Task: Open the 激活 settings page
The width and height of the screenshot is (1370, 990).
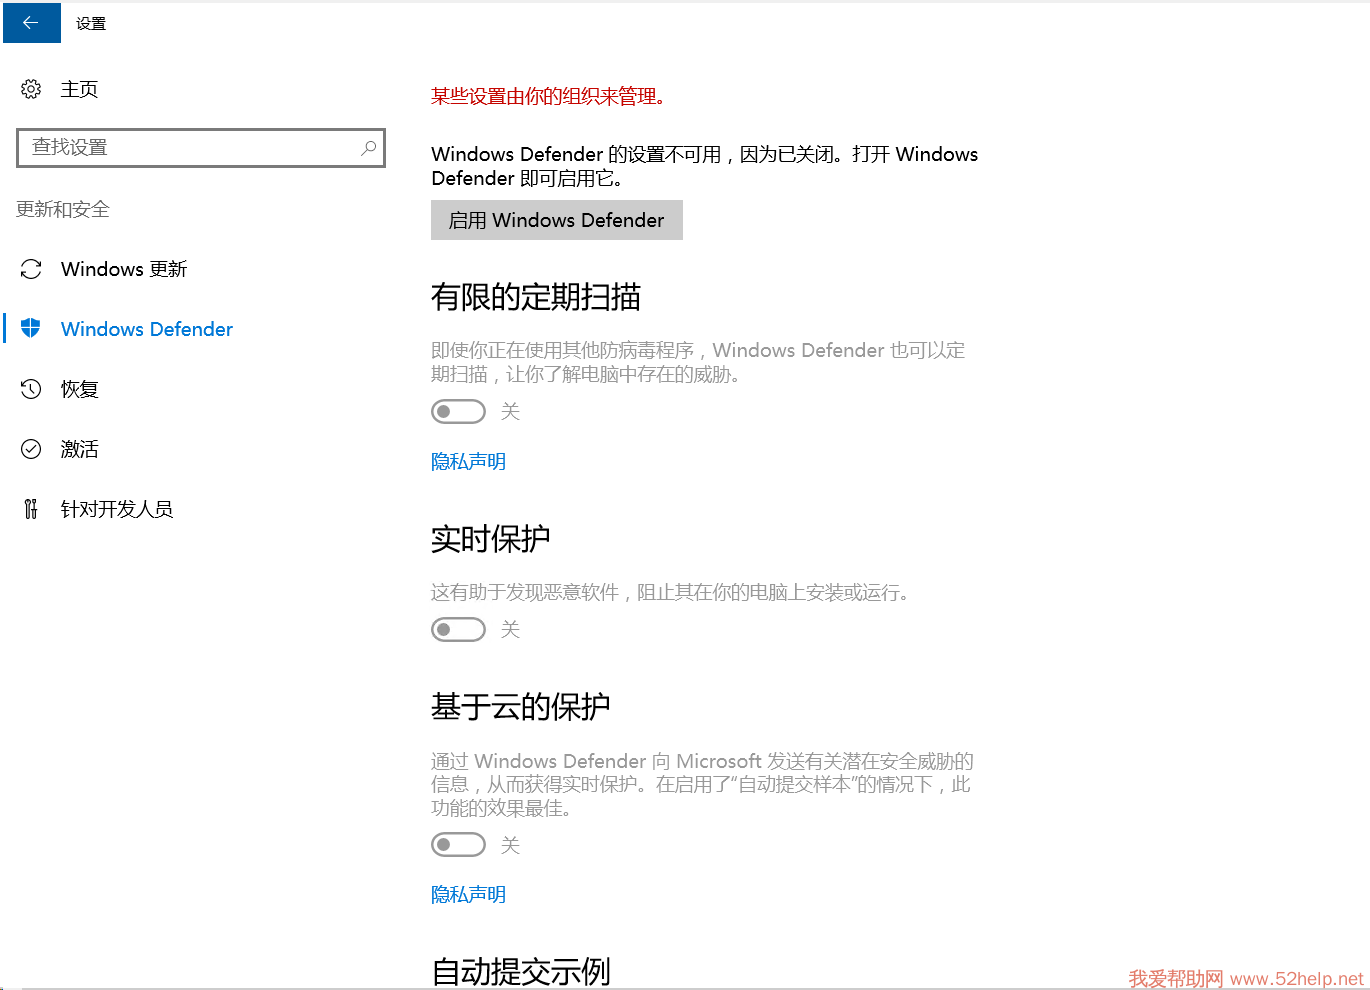Action: [80, 449]
